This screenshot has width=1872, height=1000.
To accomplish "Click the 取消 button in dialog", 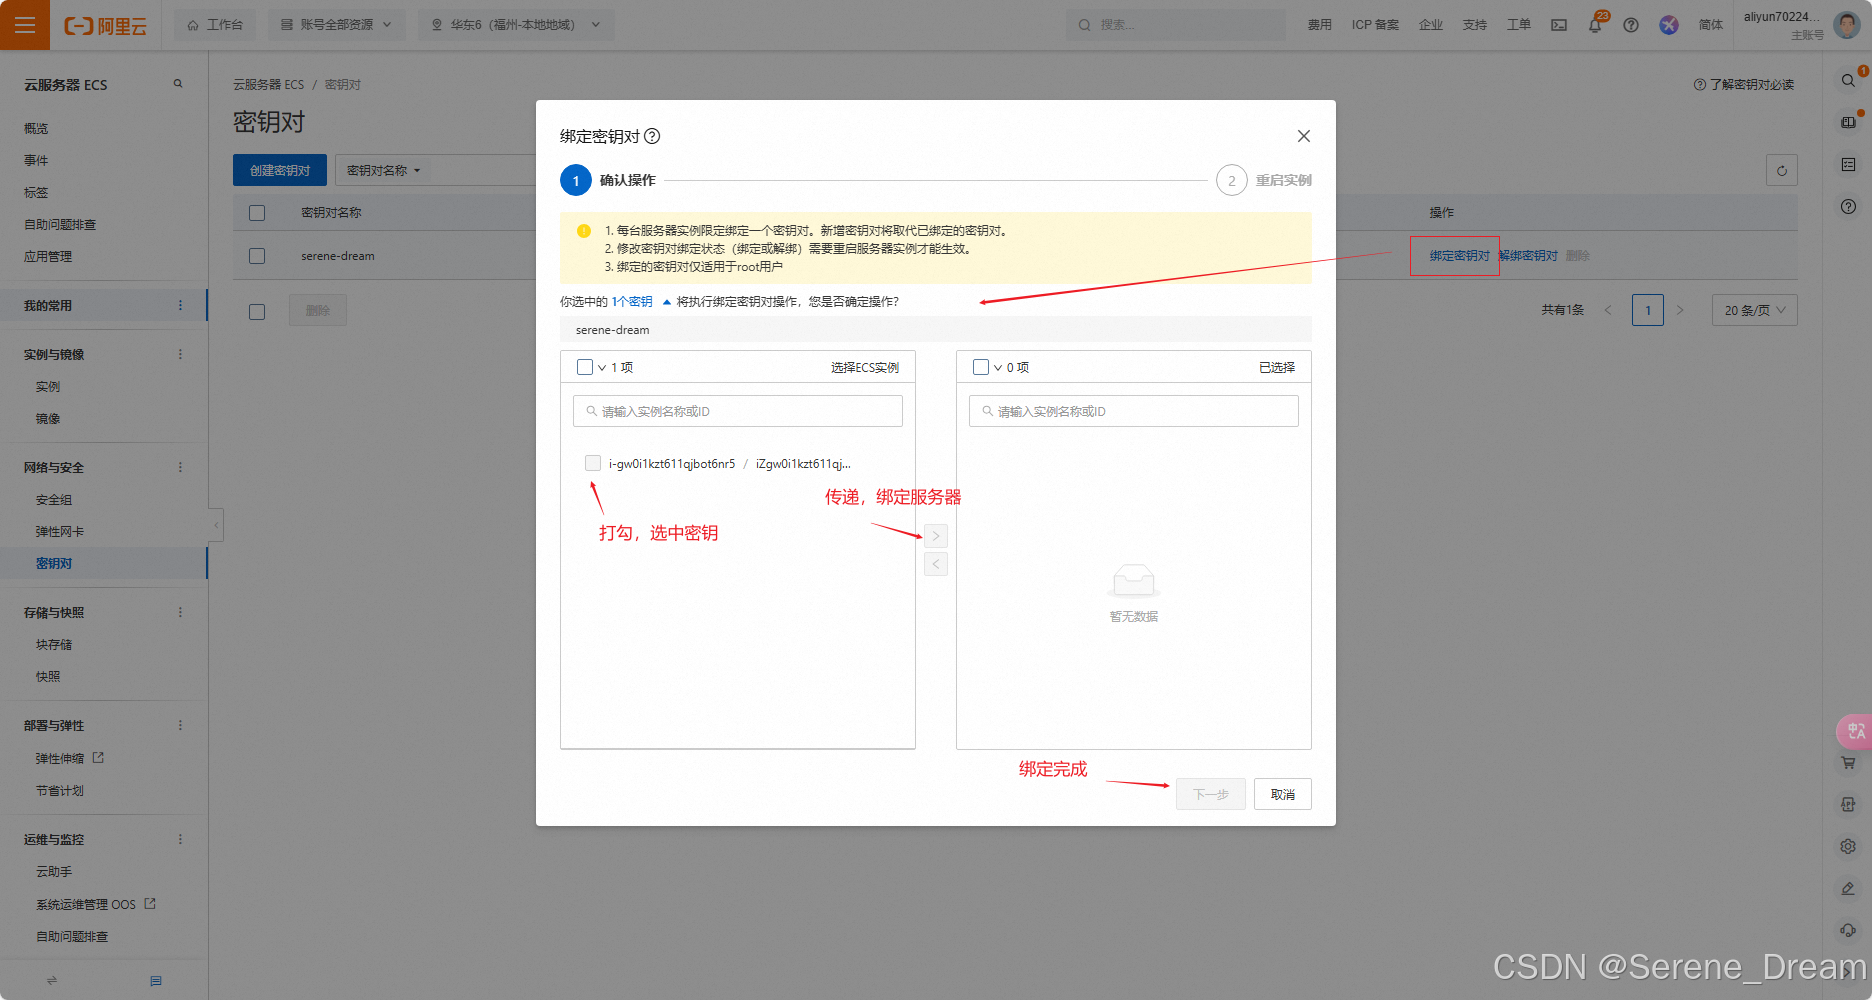I will [x=1283, y=794].
